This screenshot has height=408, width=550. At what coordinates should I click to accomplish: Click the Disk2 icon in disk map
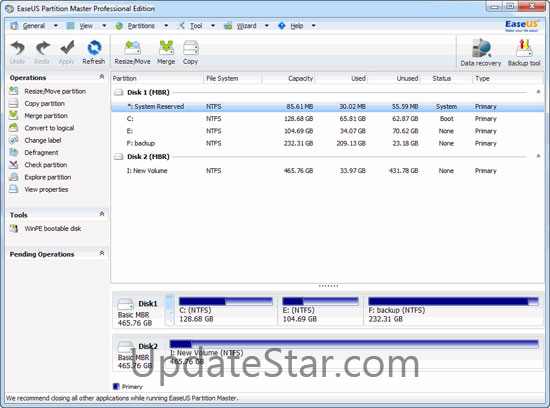coord(125,347)
